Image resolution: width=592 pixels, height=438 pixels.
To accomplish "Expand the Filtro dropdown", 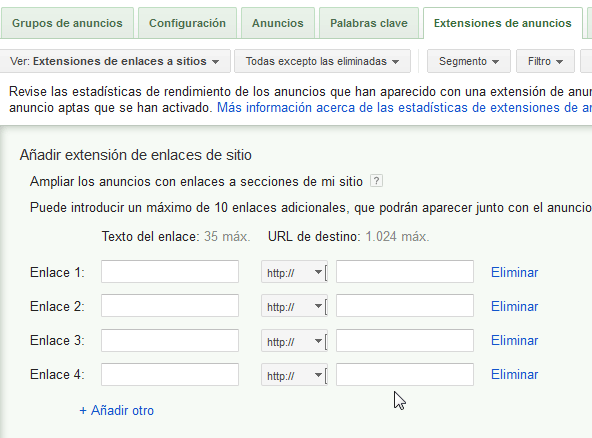I will (x=545, y=61).
